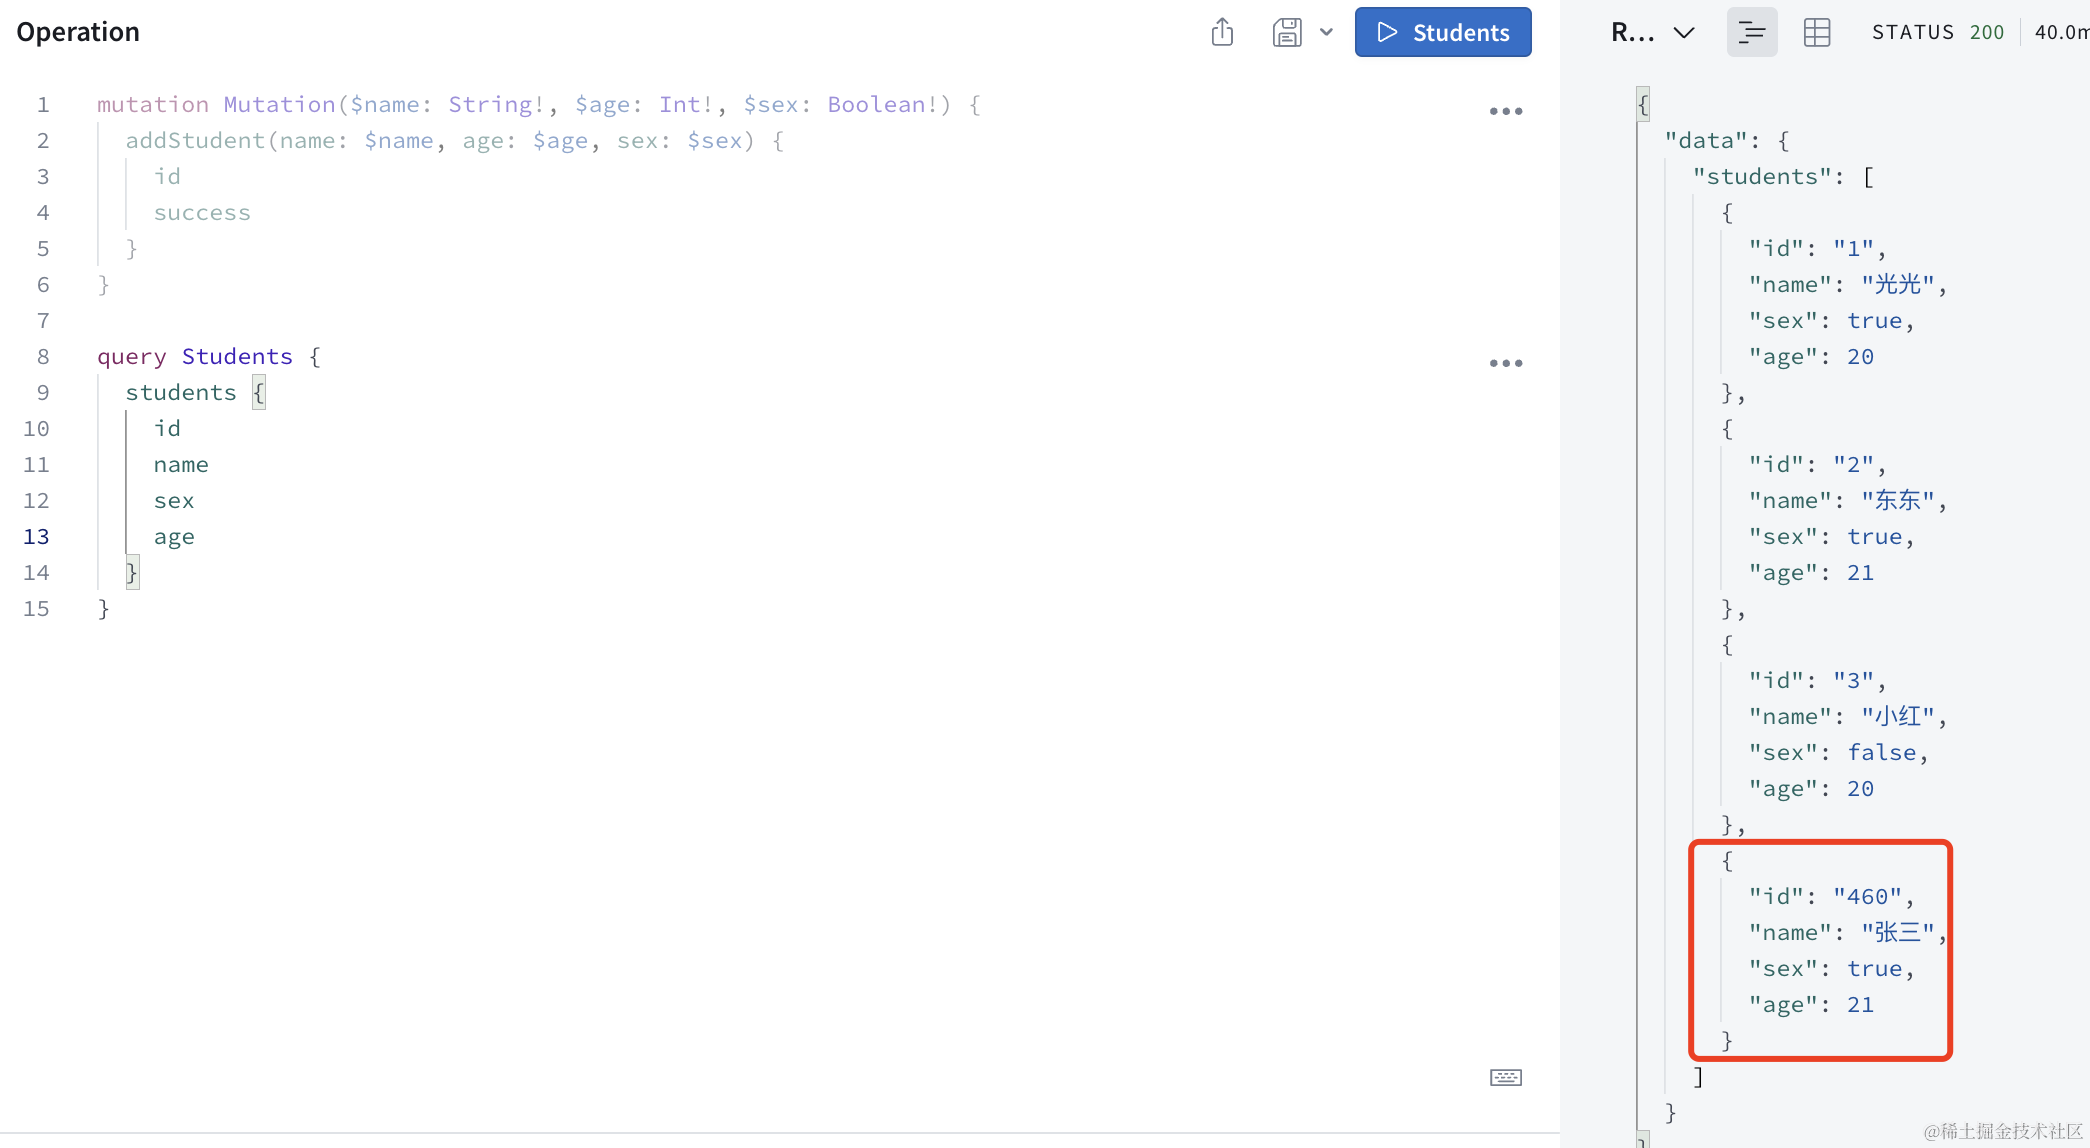Image resolution: width=2090 pixels, height=1148 pixels.
Task: Click the students field on line 9
Action: tap(180, 393)
